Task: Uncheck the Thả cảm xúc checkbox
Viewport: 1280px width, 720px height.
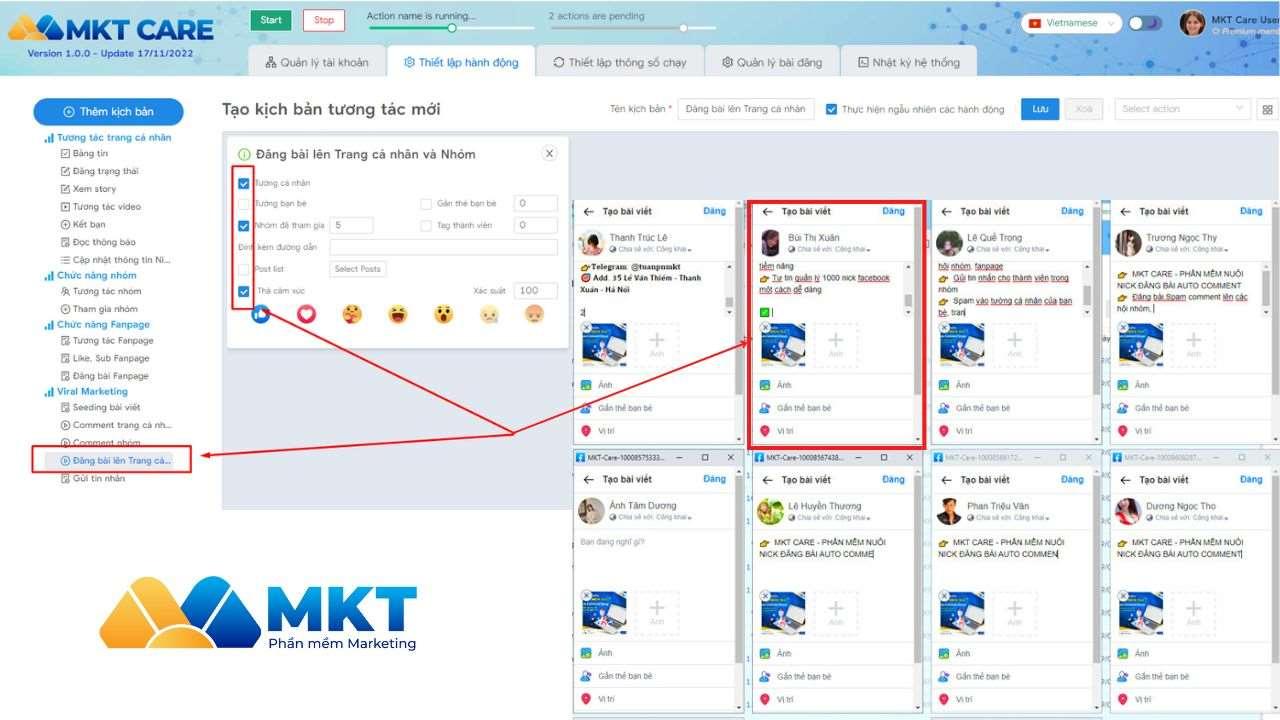Action: point(244,291)
